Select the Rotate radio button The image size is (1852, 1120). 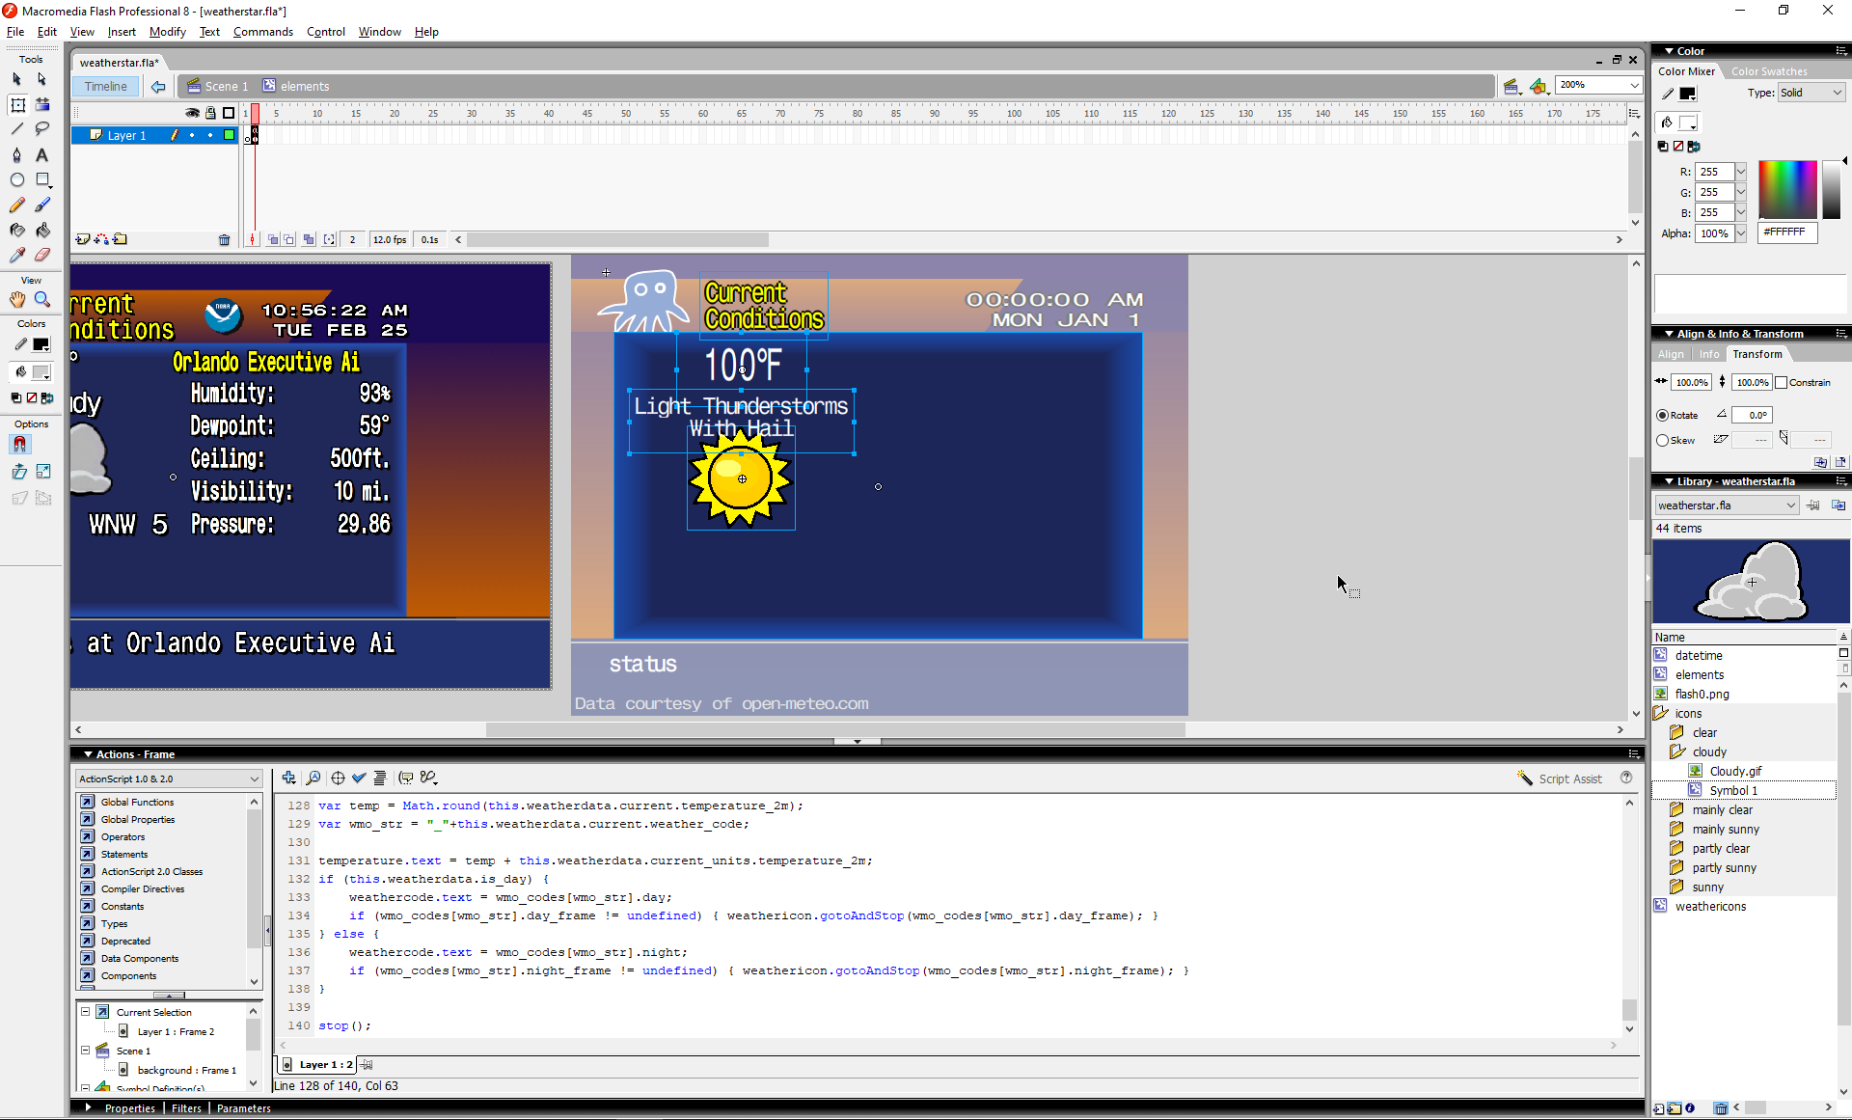(1663, 415)
